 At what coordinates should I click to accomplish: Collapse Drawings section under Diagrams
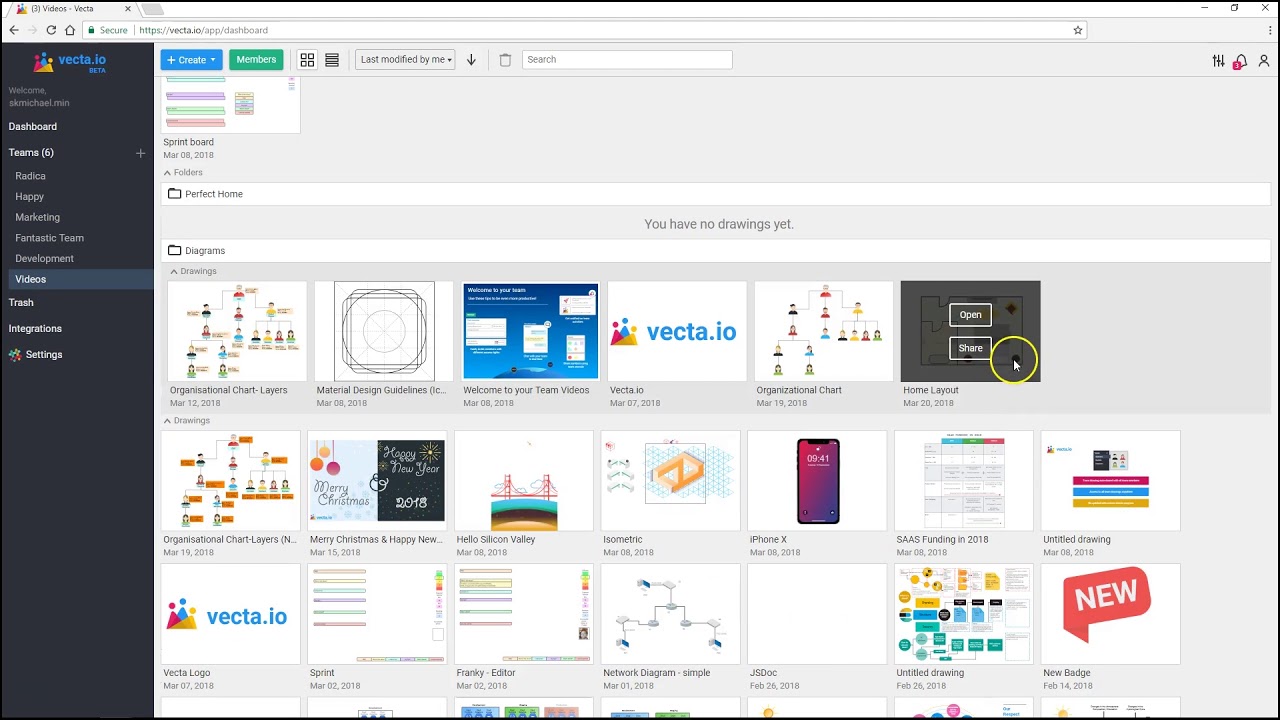(x=193, y=271)
